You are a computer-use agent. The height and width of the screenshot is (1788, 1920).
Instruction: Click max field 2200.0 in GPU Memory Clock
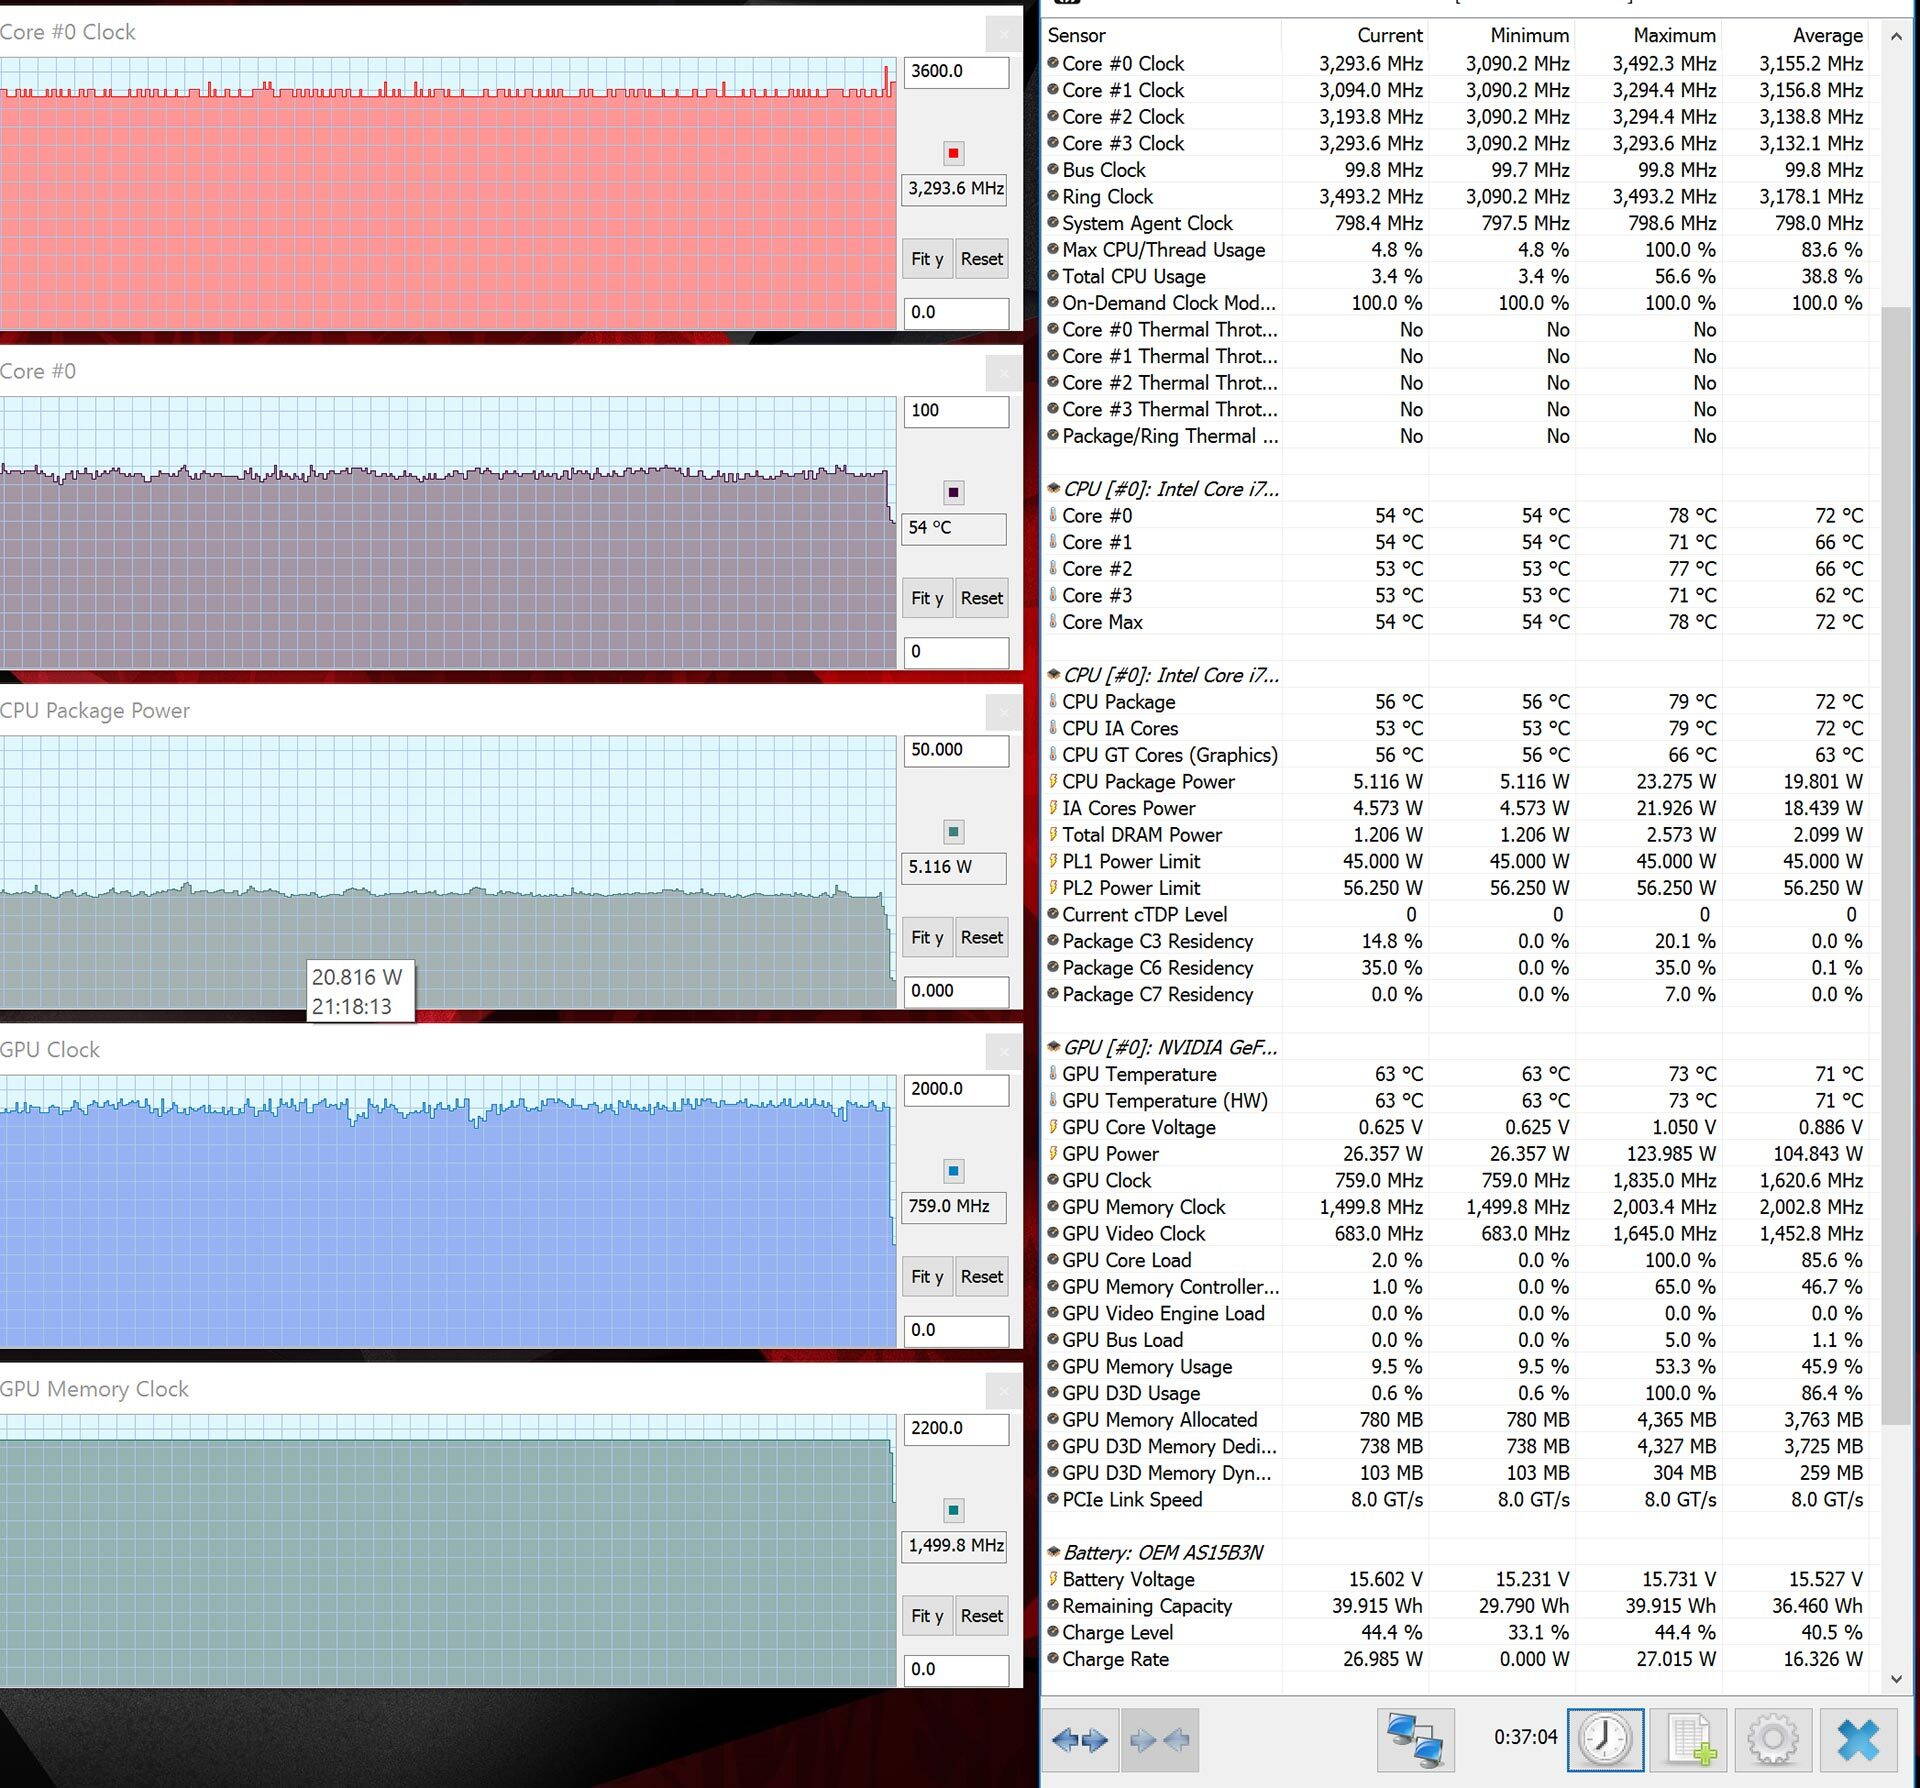(956, 1428)
